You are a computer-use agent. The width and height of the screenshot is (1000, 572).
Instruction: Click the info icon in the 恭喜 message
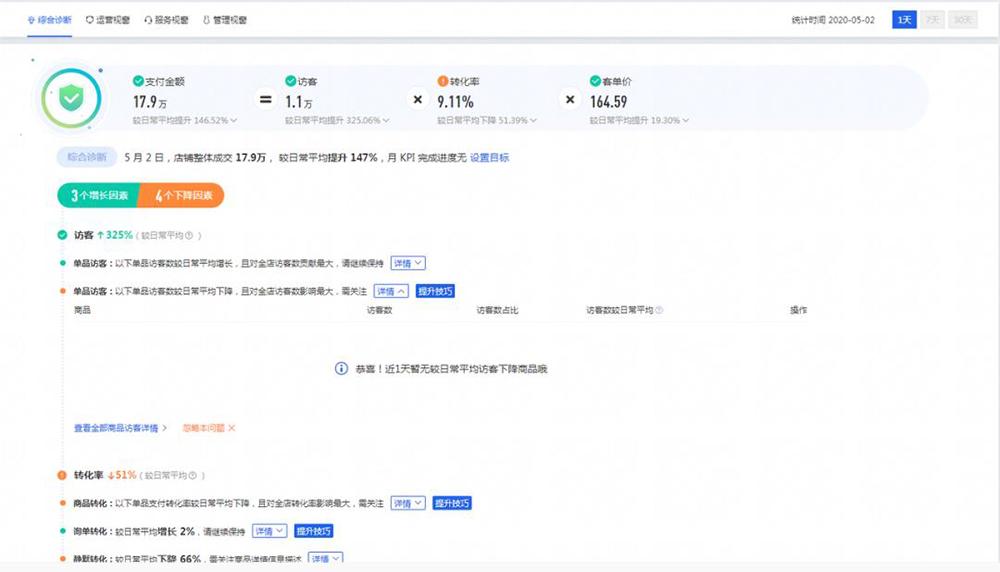pos(341,369)
